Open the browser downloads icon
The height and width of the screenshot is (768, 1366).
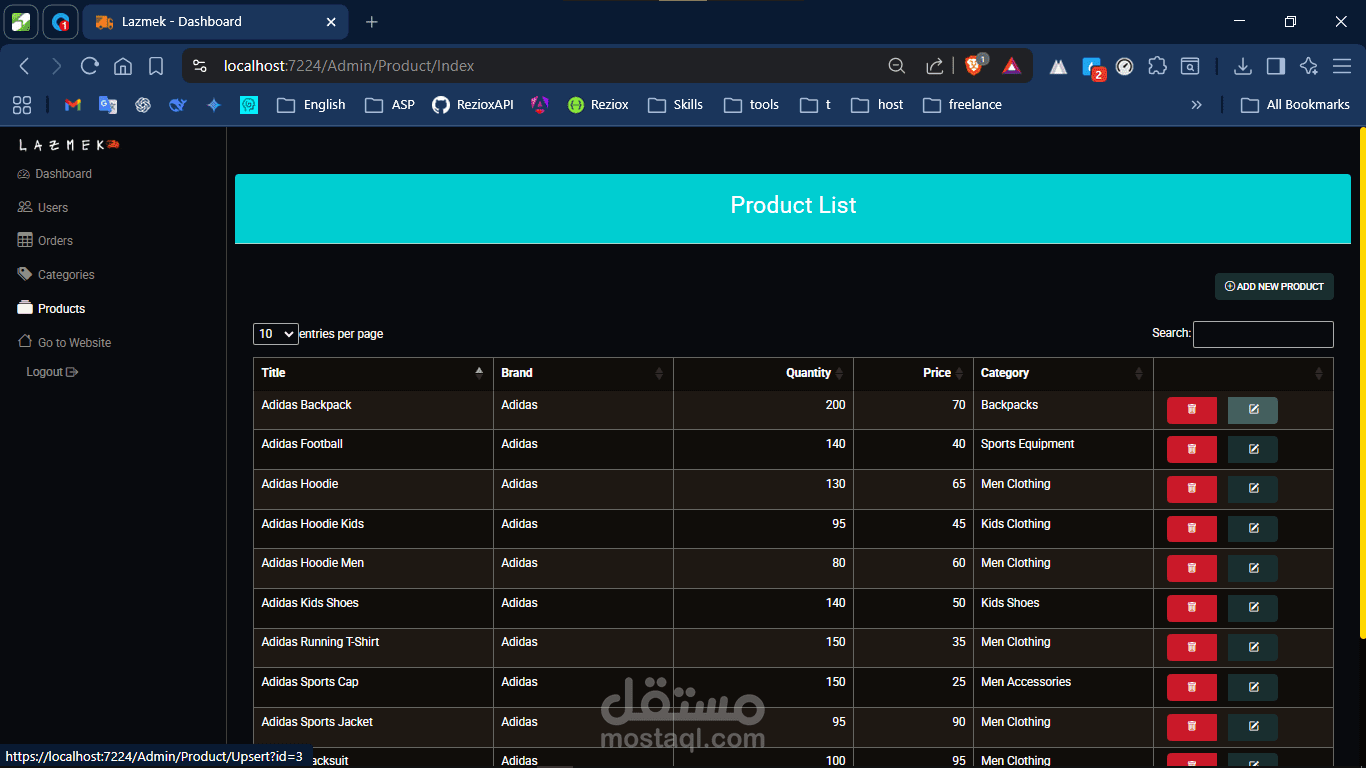pos(1242,66)
